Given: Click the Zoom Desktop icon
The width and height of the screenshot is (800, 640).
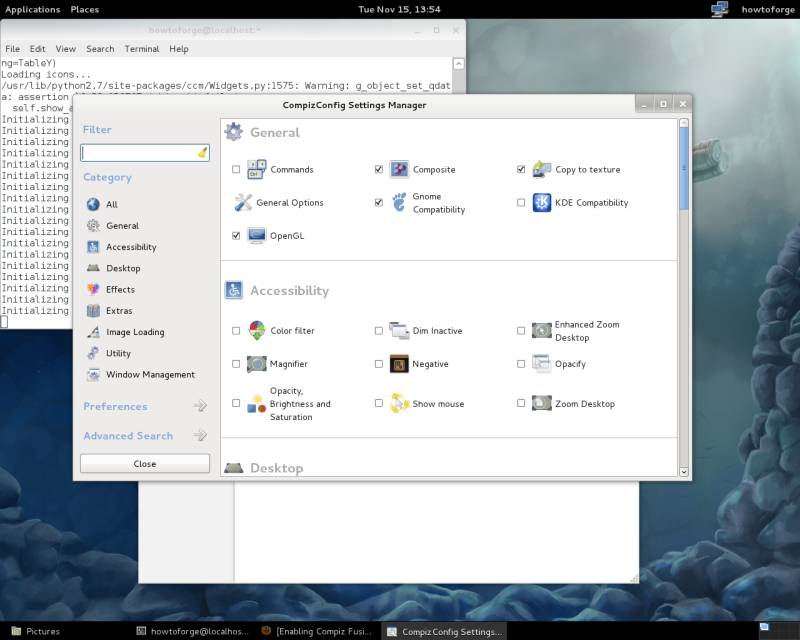Looking at the screenshot, I should [x=541, y=404].
